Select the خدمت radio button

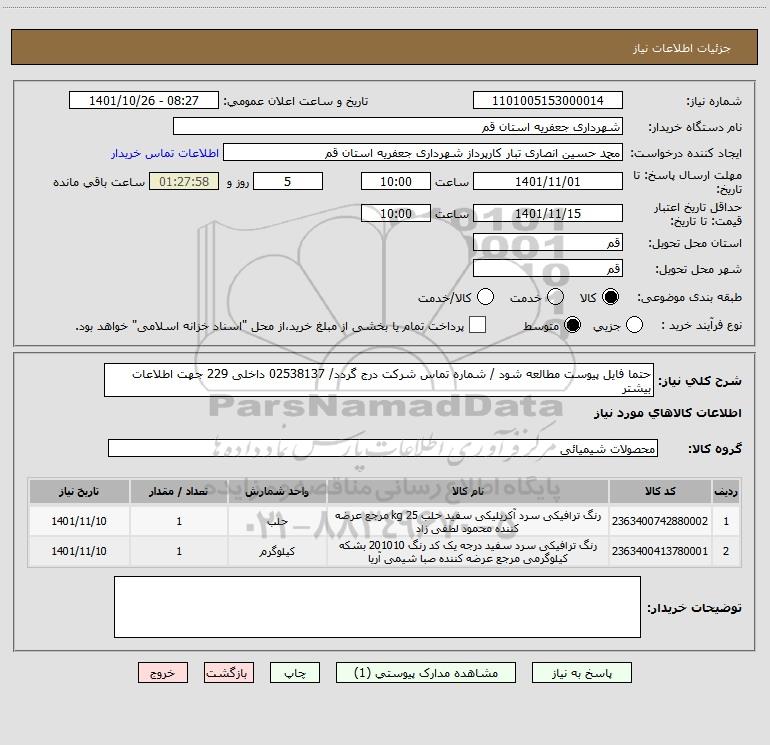555,297
